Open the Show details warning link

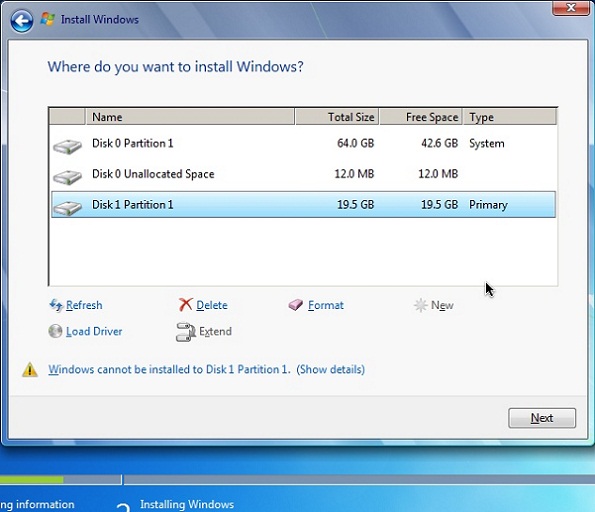pyautogui.click(x=331, y=369)
